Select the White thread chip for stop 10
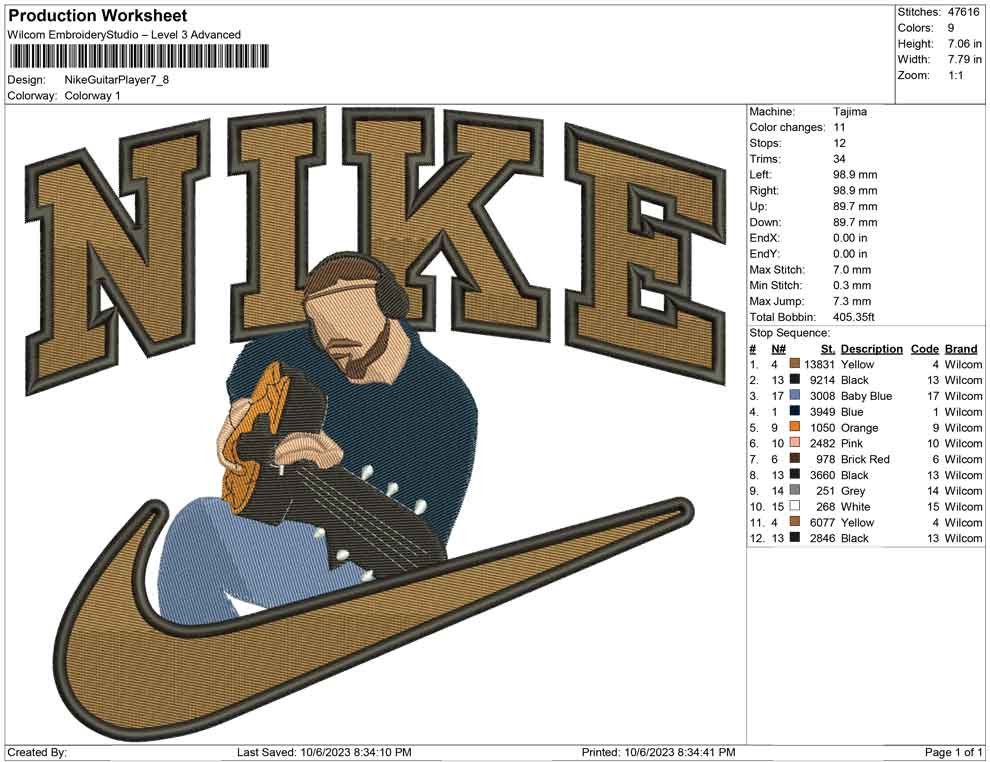This screenshot has width=990, height=762. coord(793,506)
